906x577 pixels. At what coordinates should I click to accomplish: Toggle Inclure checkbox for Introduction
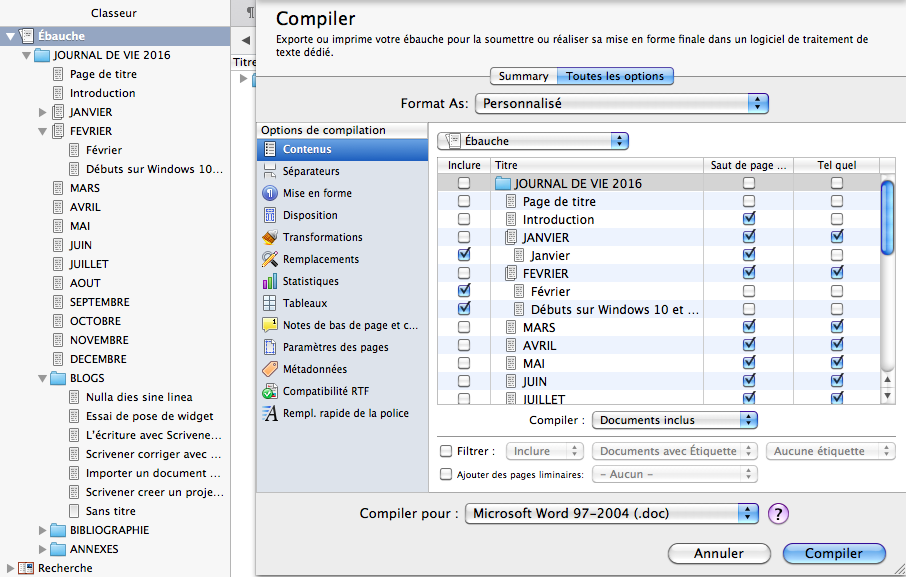pos(463,219)
